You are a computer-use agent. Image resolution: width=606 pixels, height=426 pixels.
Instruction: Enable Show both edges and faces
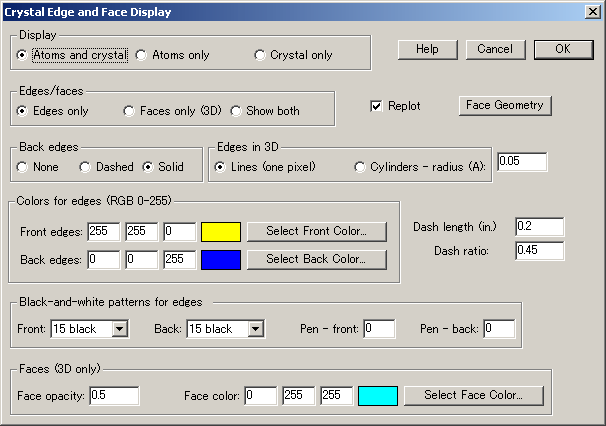237,110
